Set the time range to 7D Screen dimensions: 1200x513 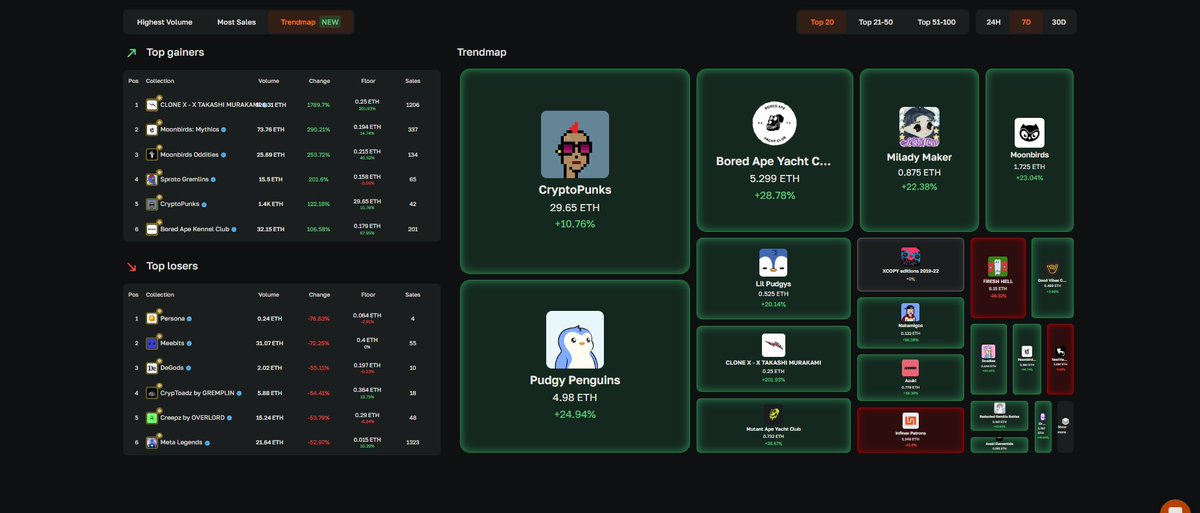[1026, 22]
